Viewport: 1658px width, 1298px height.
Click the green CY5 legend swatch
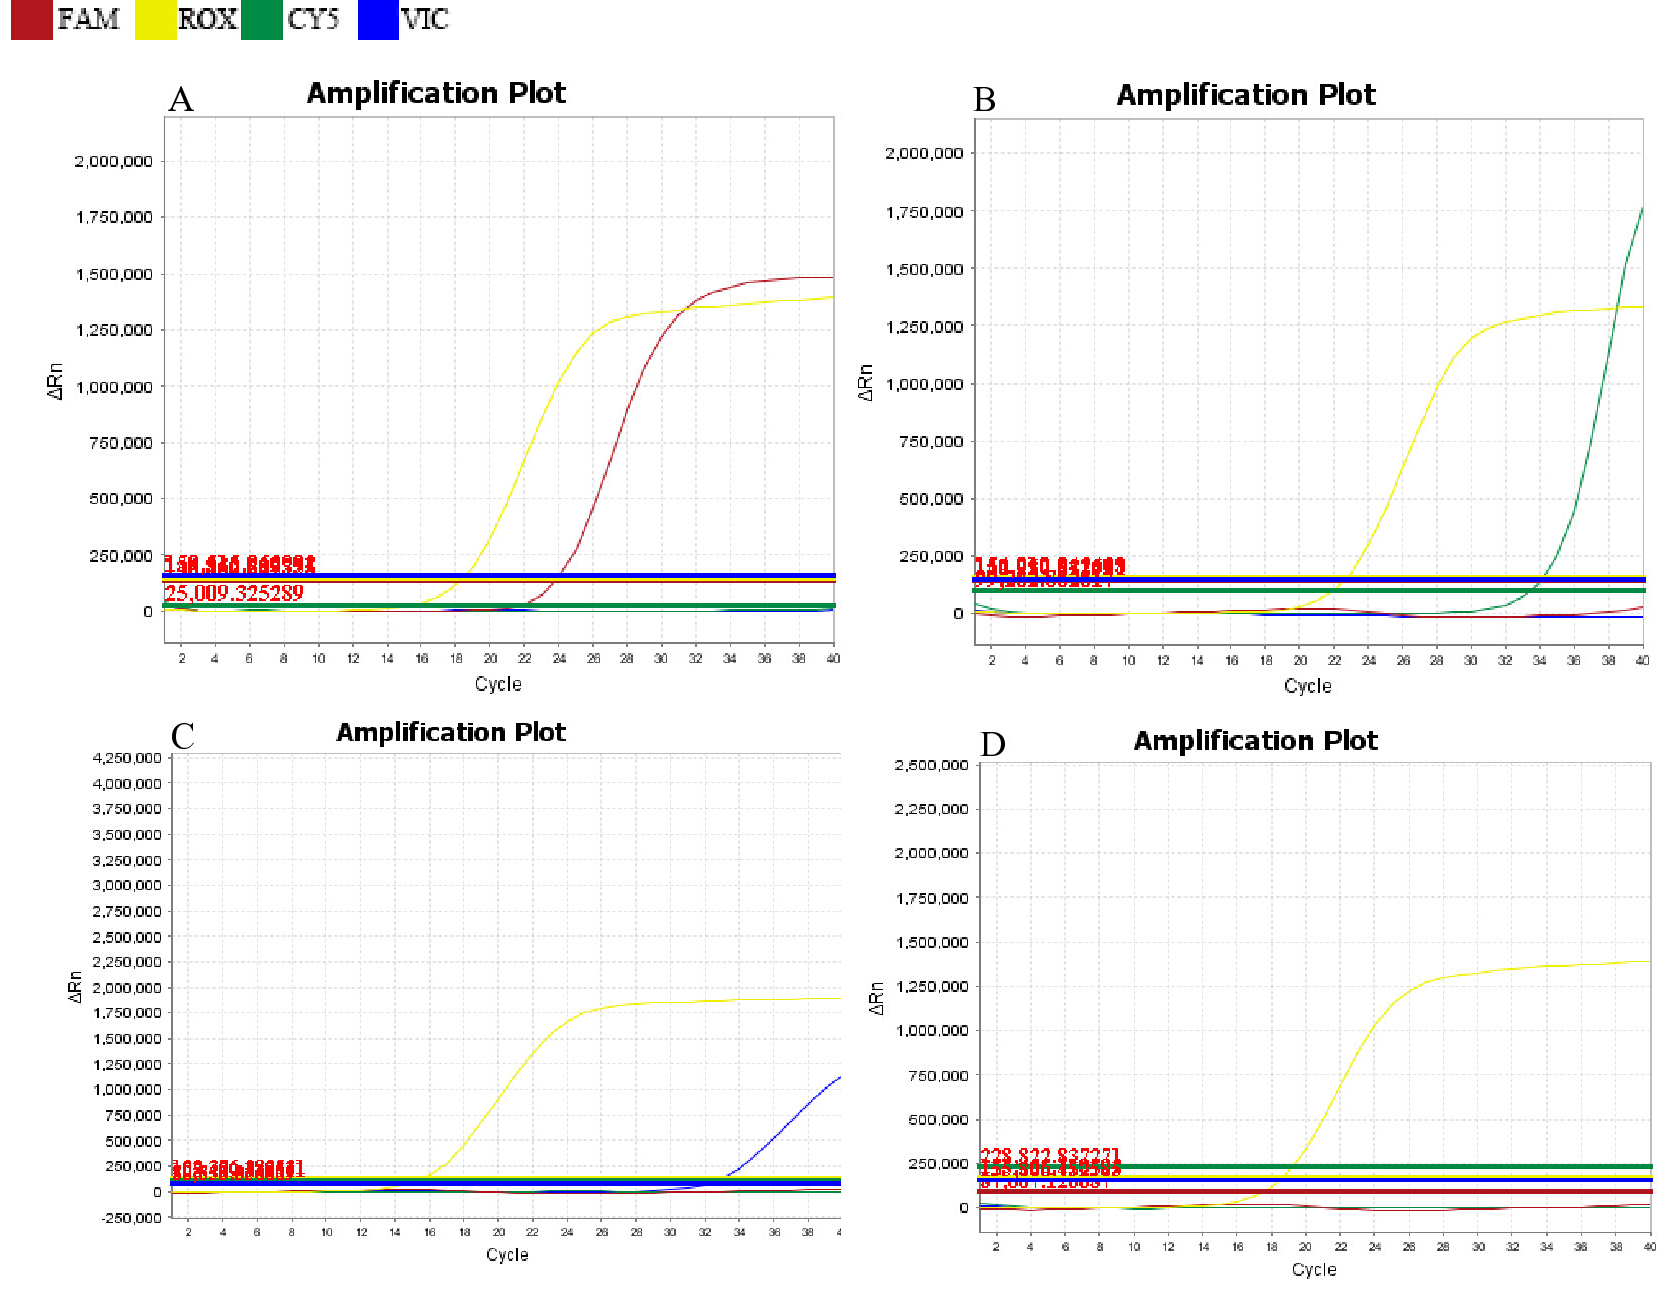[x=261, y=20]
